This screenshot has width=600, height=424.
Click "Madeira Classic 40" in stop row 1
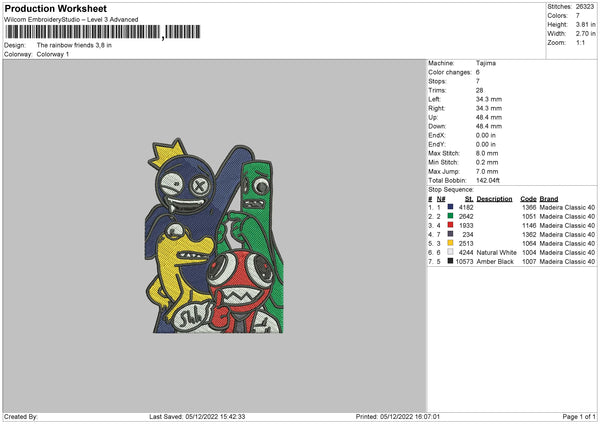coord(567,207)
